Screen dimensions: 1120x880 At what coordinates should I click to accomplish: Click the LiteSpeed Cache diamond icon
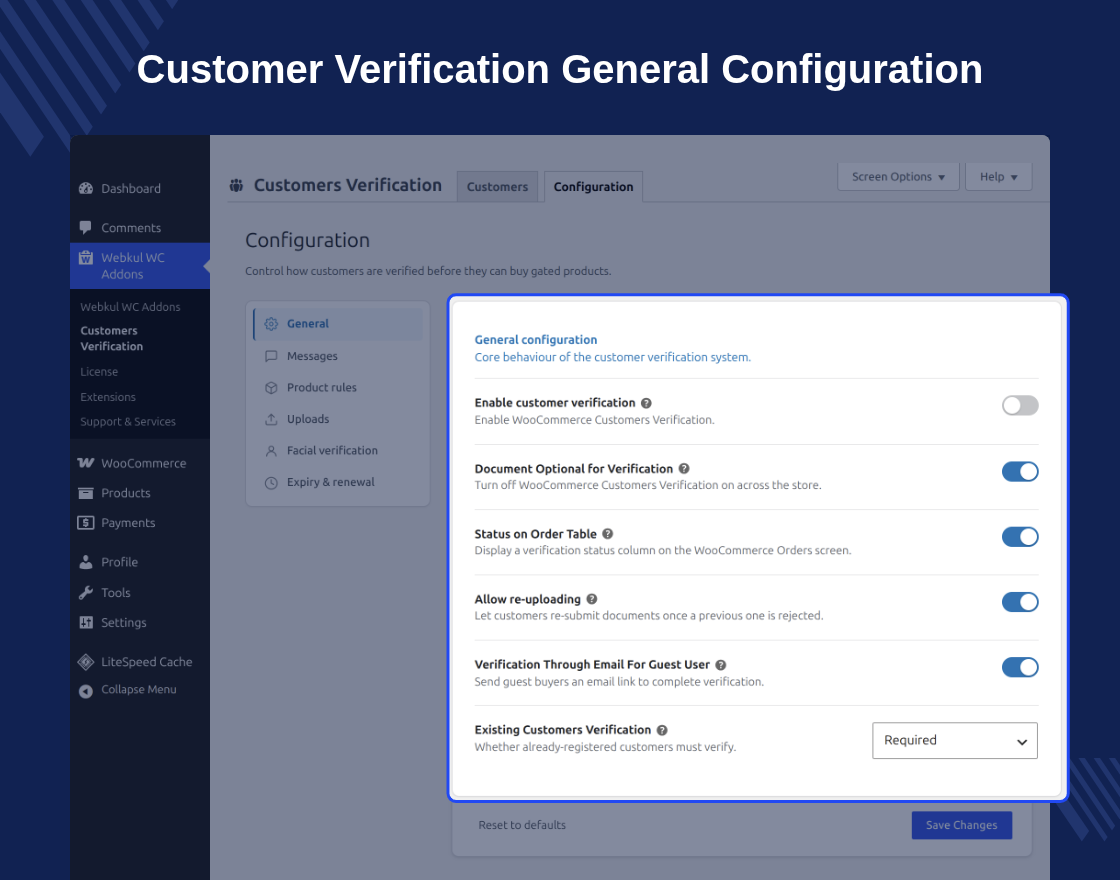86,662
